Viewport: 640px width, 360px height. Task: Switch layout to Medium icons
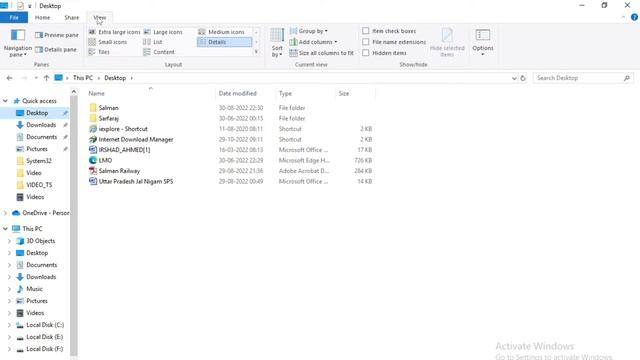tap(222, 32)
